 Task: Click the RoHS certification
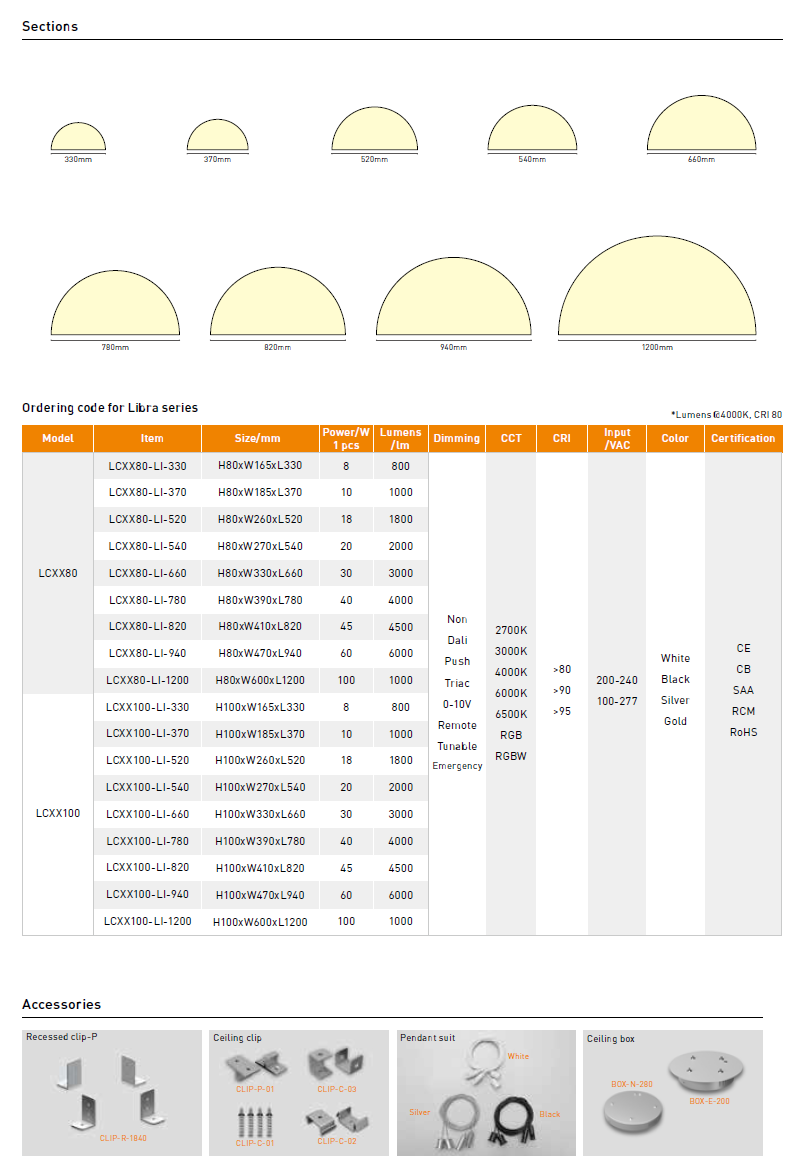pos(744,732)
